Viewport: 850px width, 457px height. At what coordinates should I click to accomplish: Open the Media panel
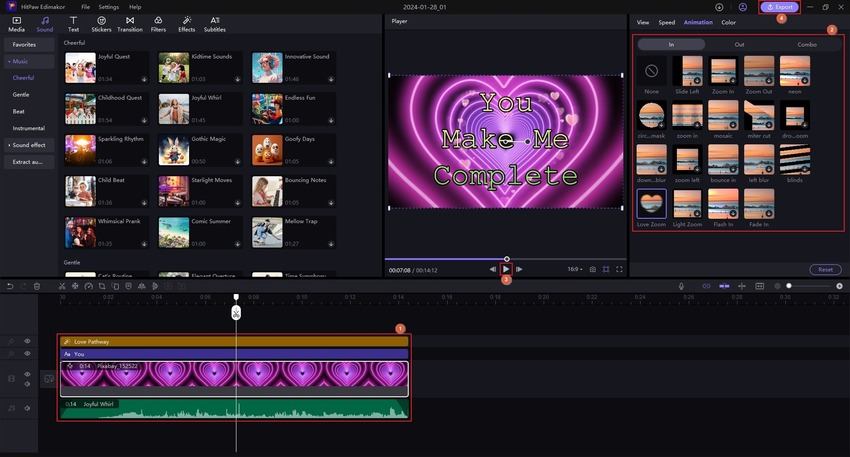pyautogui.click(x=16, y=24)
